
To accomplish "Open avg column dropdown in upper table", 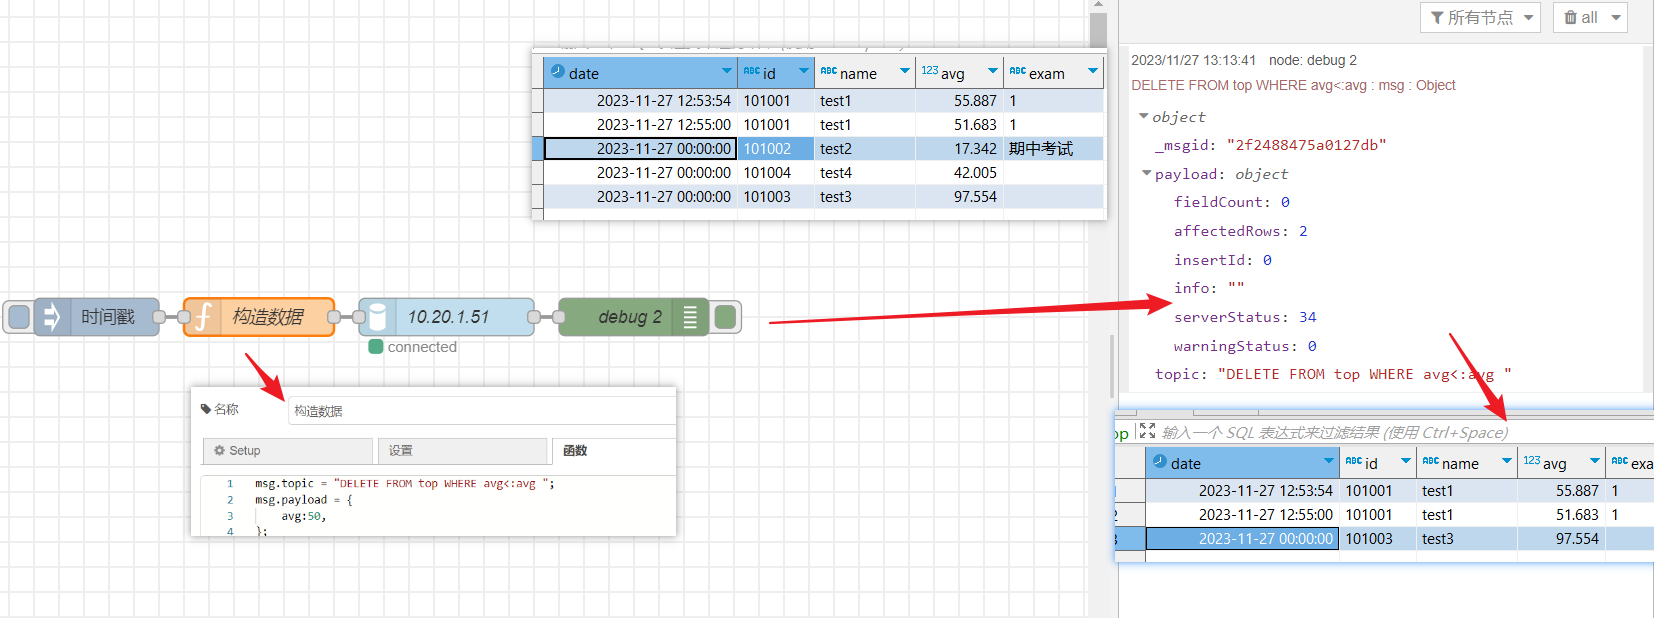I will click(x=993, y=71).
